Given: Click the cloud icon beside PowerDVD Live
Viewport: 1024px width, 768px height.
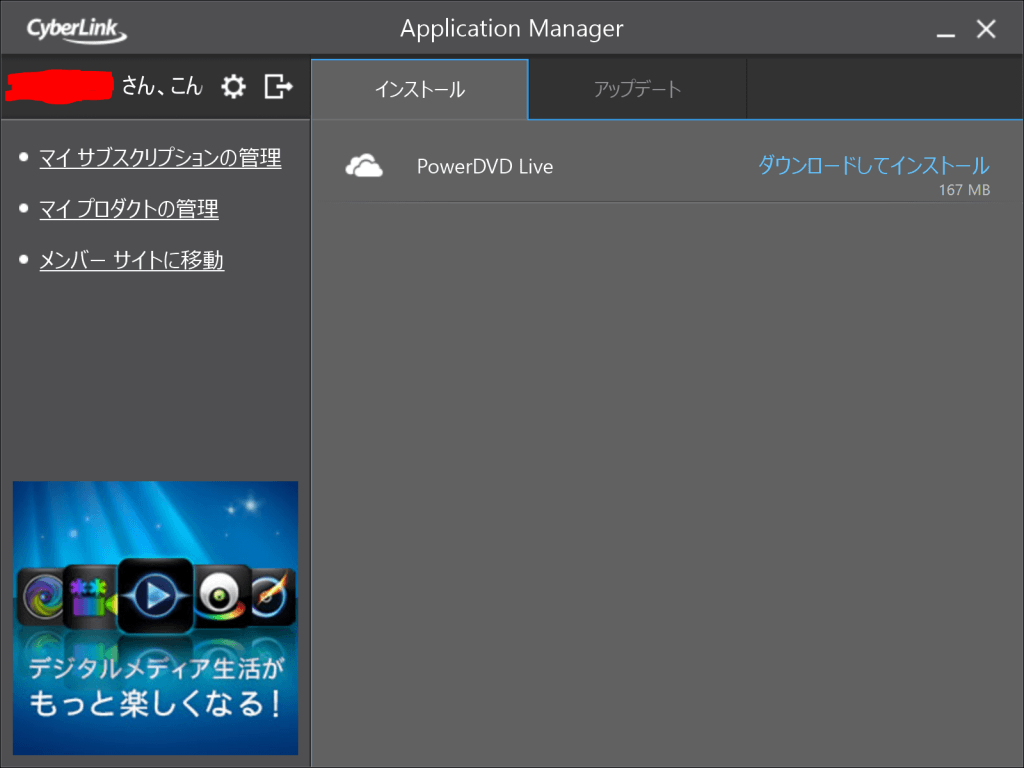Looking at the screenshot, I should click(364, 166).
